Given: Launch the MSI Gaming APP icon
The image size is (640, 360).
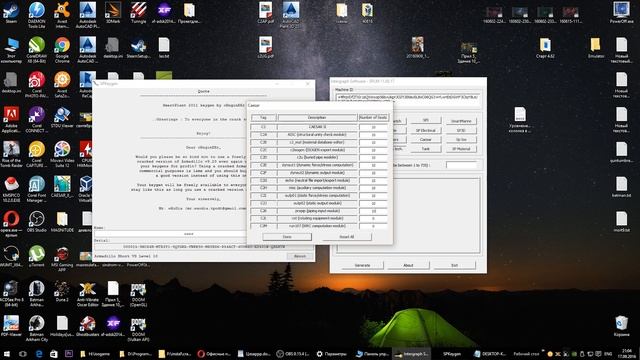Looking at the screenshot, I should (x=62, y=259).
